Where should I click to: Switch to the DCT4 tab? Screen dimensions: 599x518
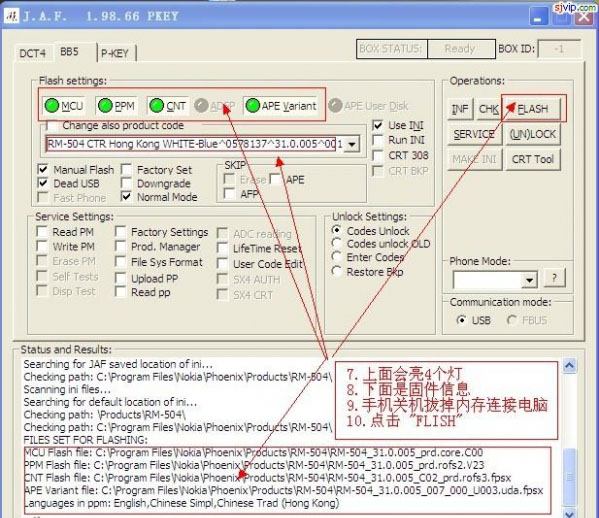(32, 53)
